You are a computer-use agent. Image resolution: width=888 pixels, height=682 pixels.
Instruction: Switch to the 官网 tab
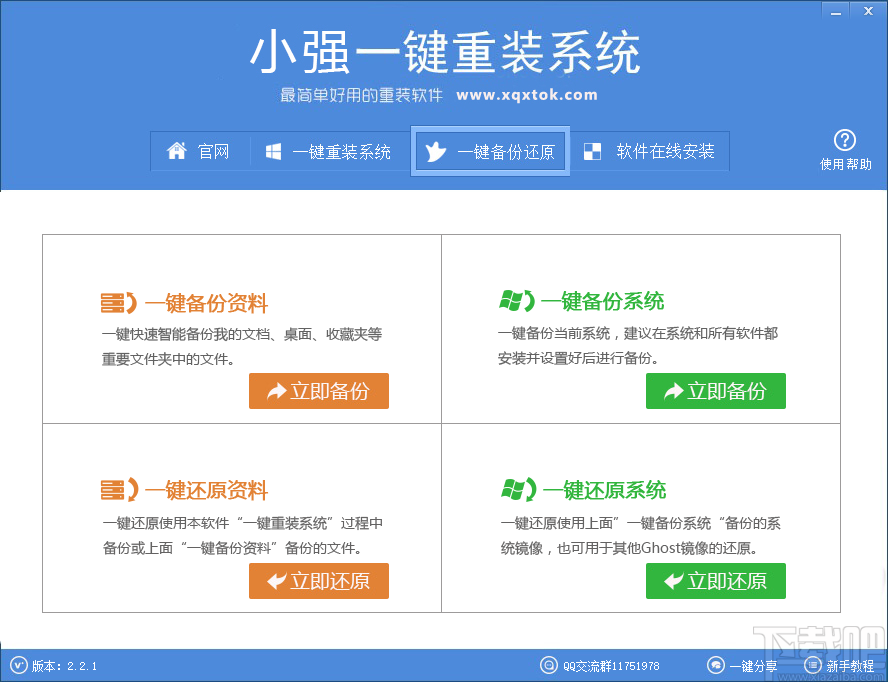tap(200, 151)
